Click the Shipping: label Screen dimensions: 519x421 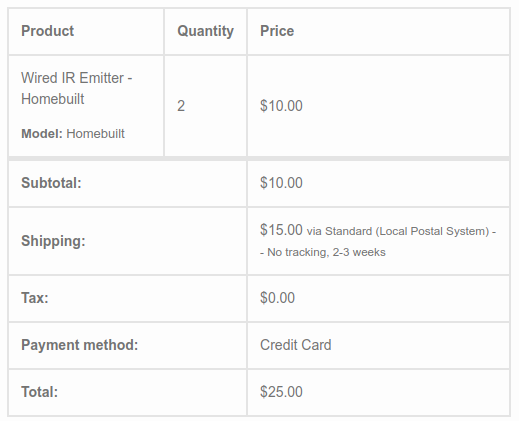click(53, 241)
